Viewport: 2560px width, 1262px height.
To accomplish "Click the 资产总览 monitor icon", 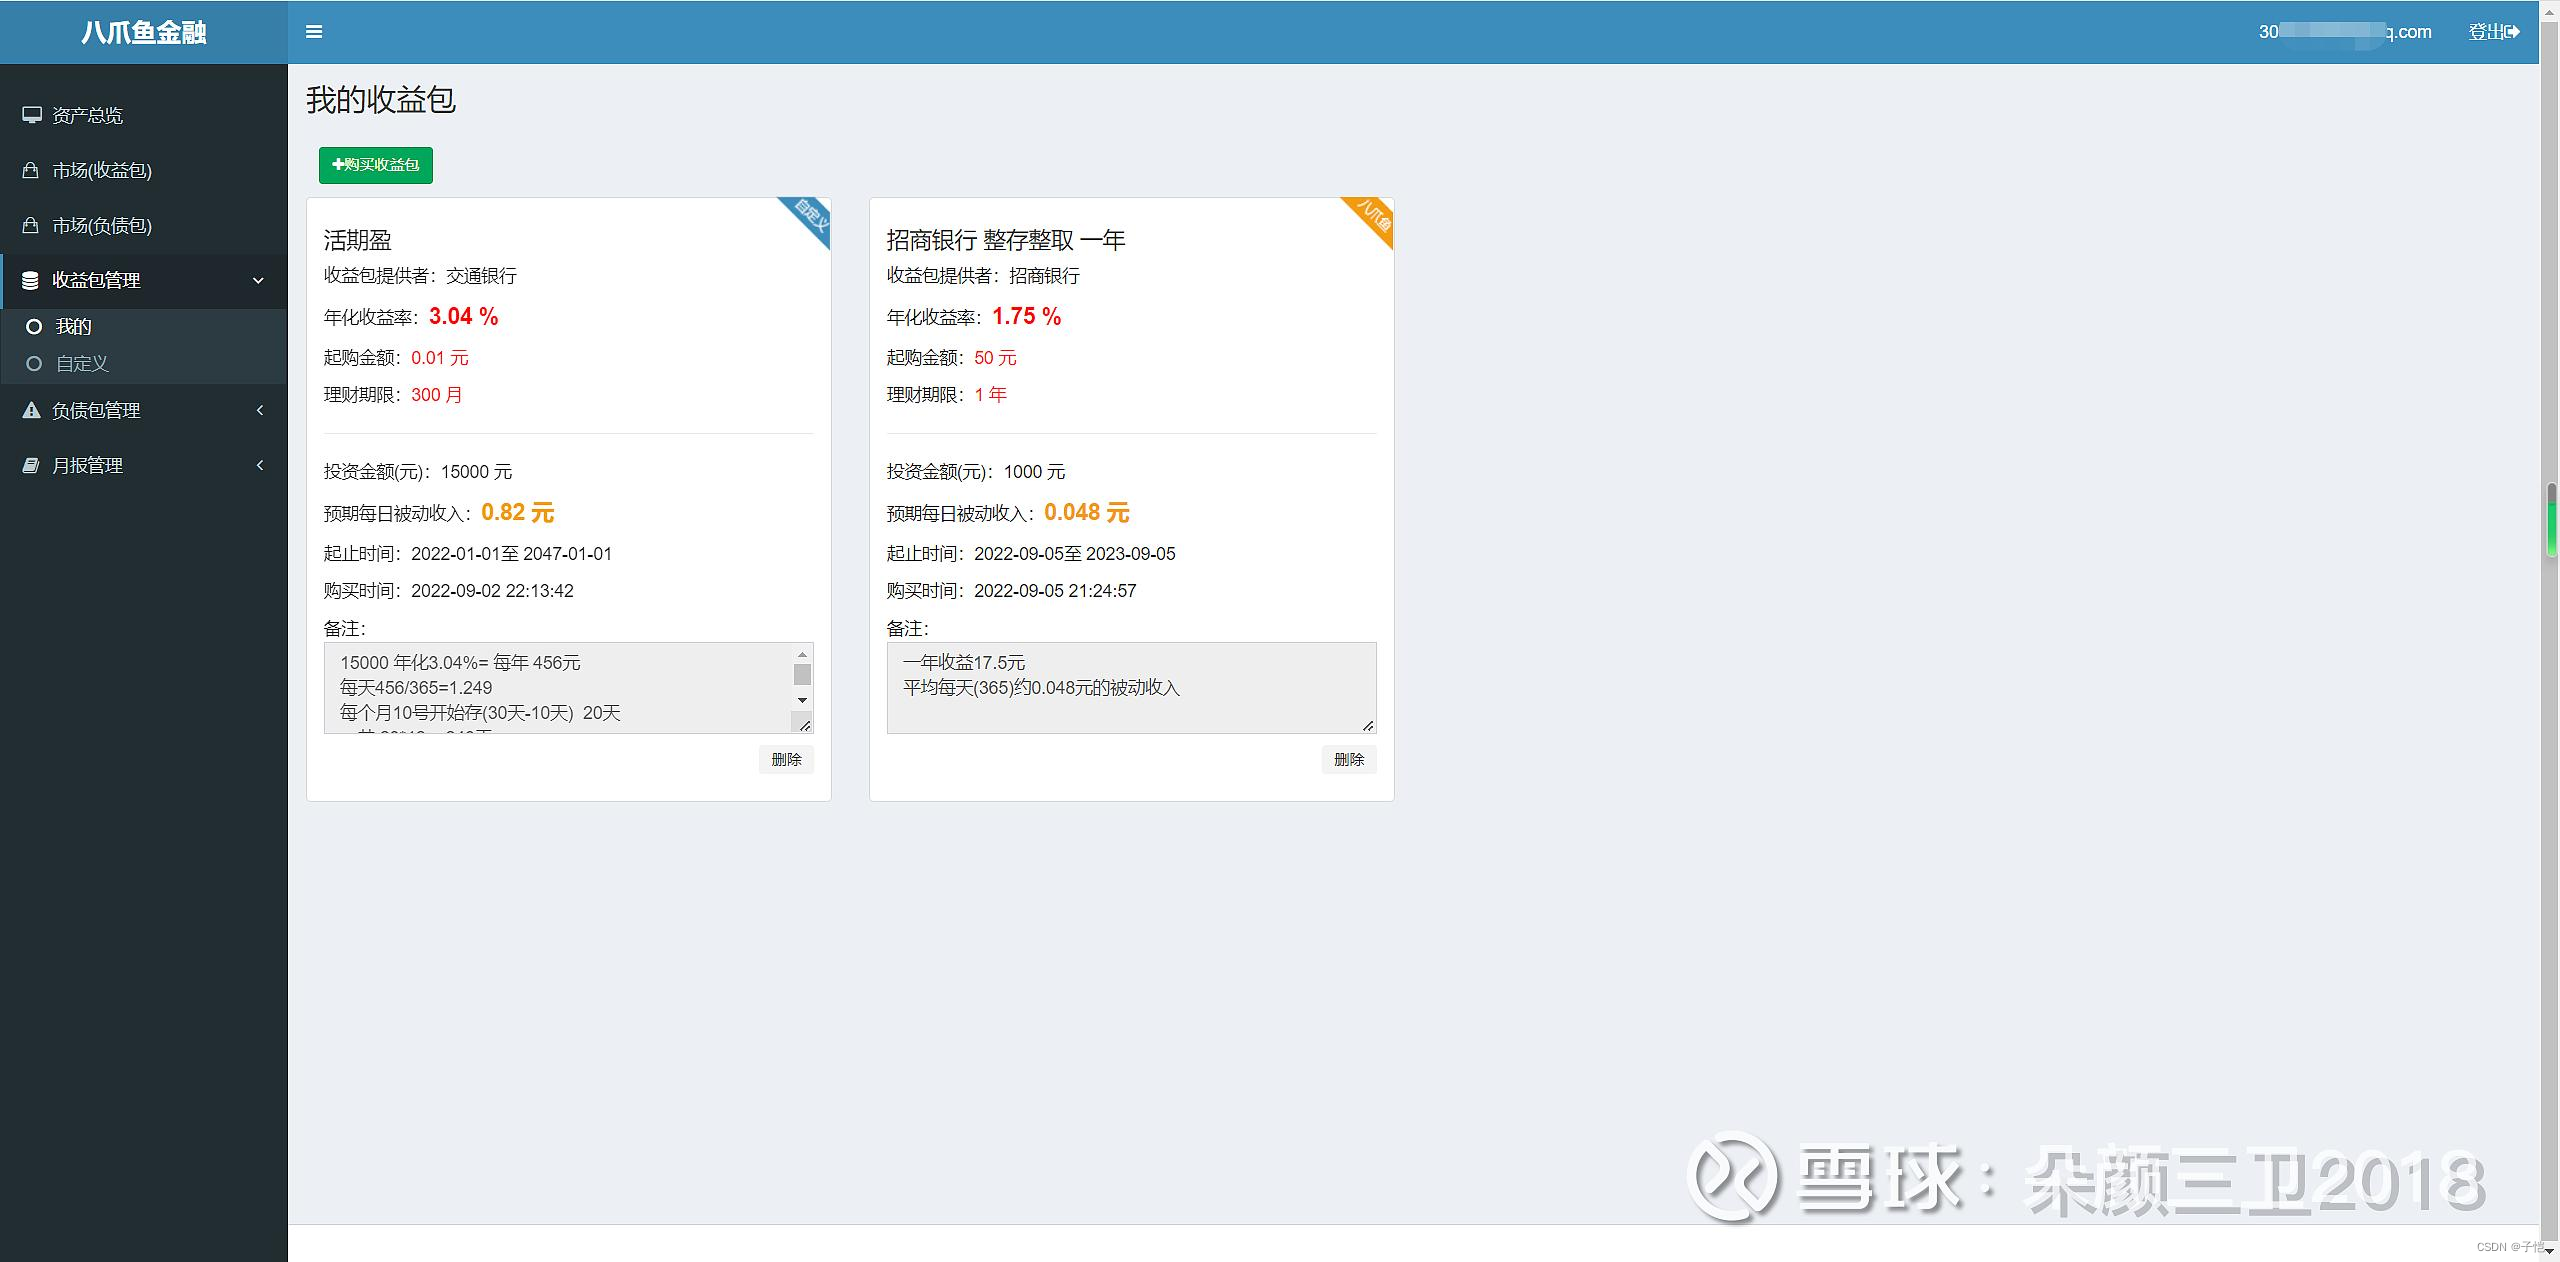I will 32,115.
